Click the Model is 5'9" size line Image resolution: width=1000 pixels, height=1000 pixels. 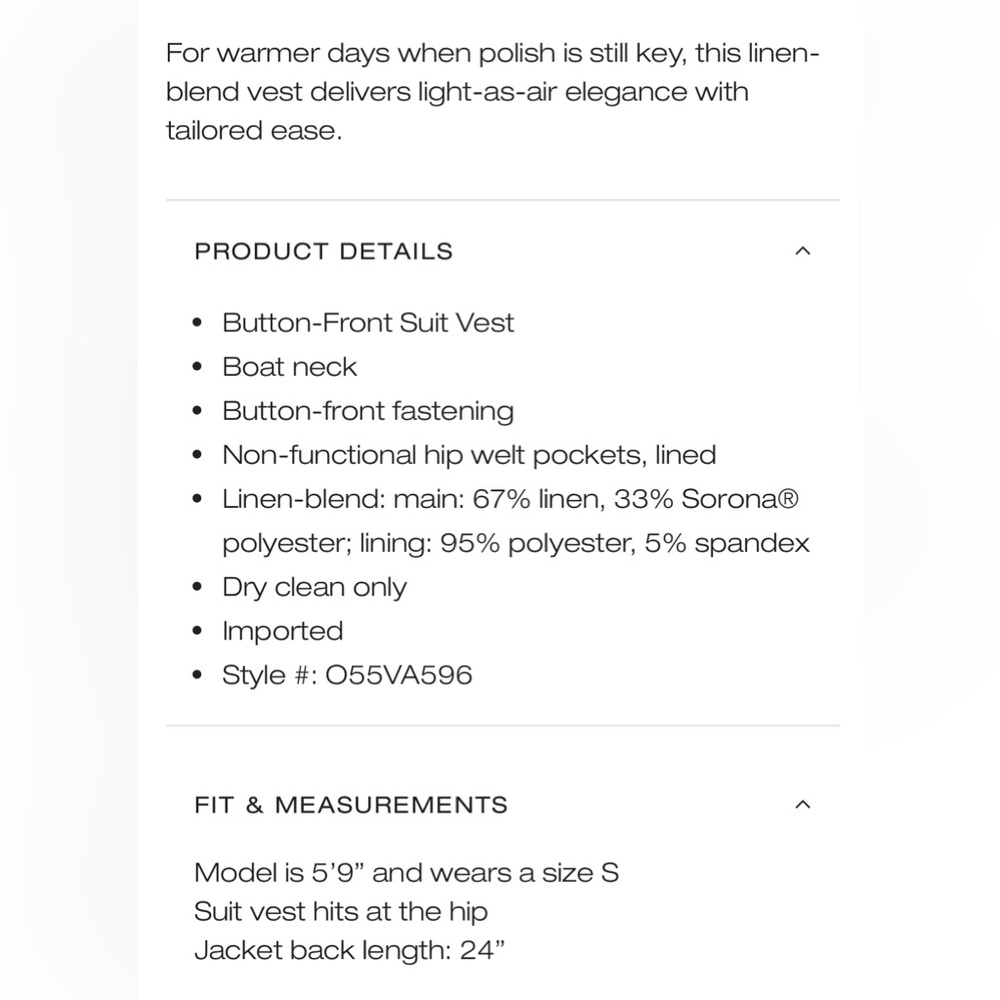point(406,872)
